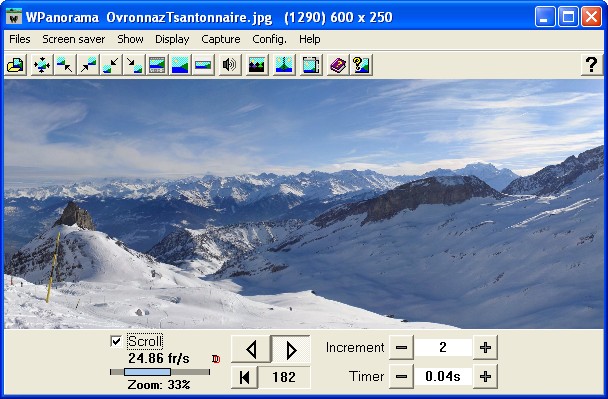Close the WPanorama window

(x=591, y=17)
